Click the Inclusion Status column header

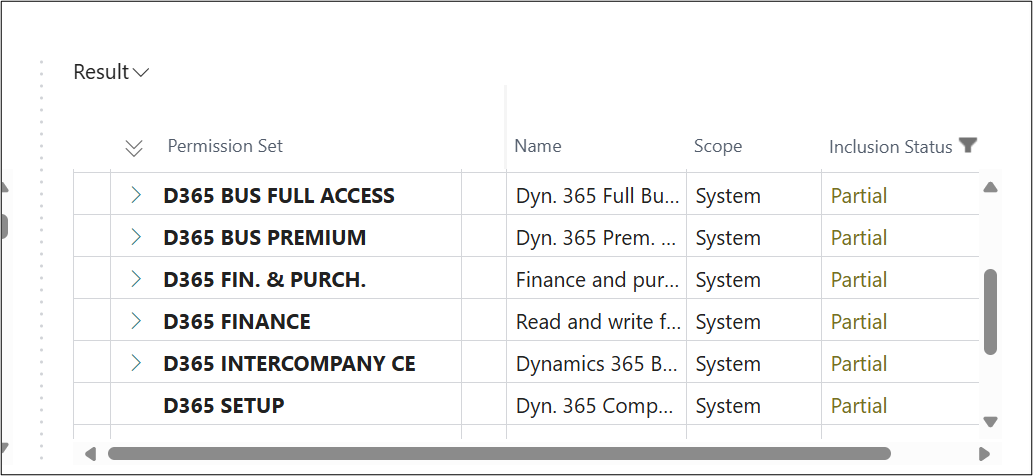[x=891, y=147]
